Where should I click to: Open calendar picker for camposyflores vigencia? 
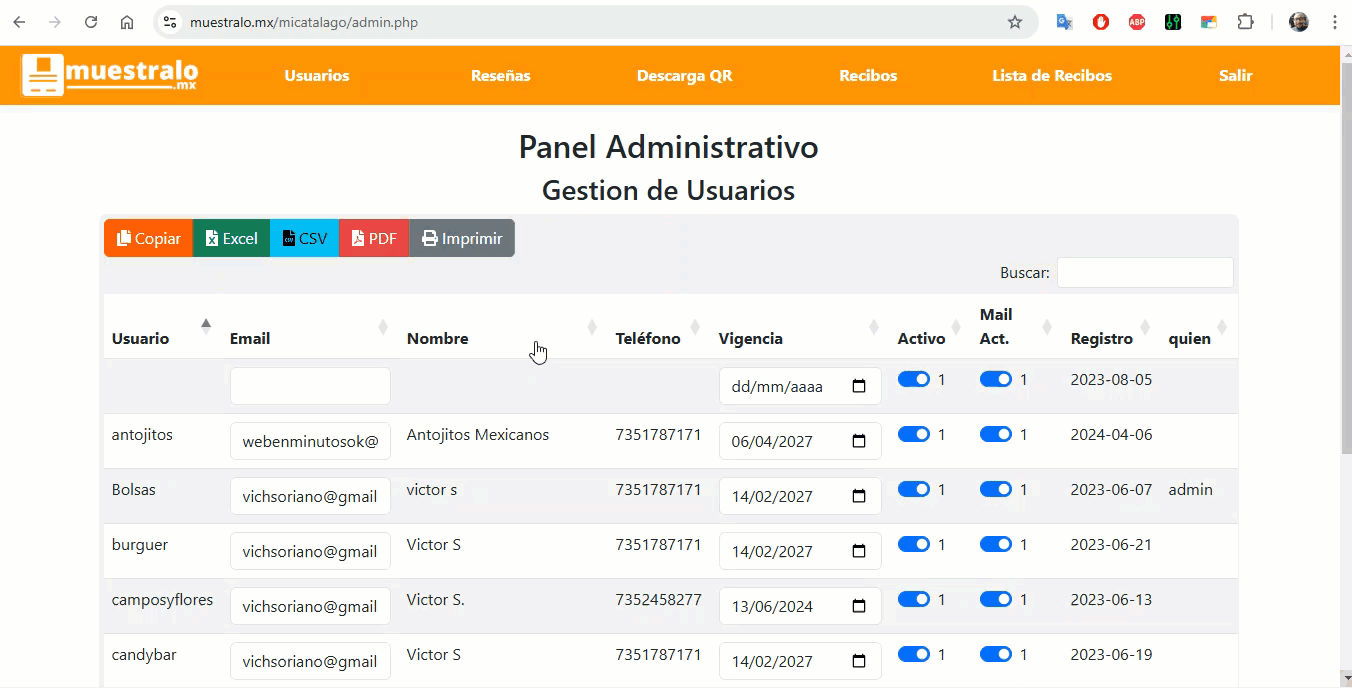(x=859, y=606)
